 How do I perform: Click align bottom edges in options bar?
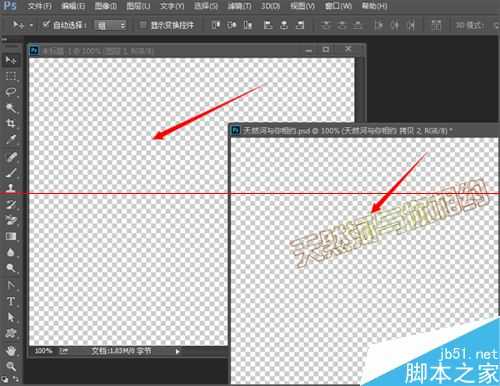248,25
